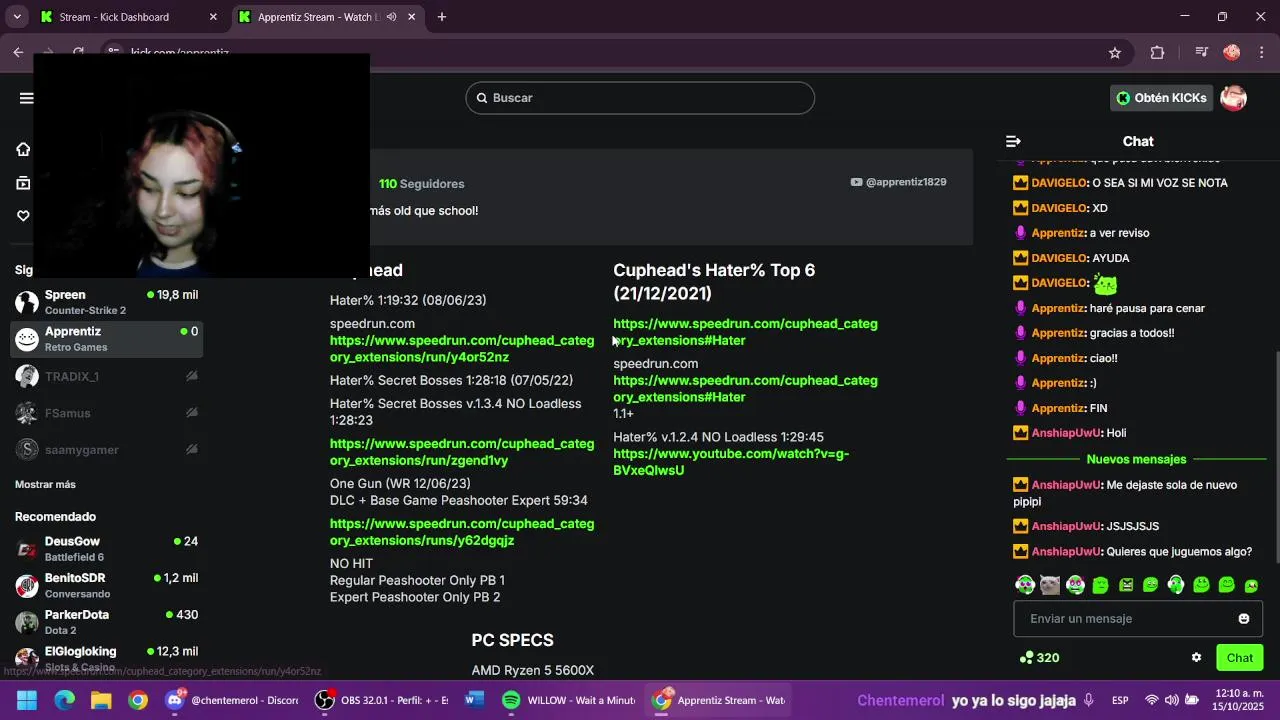Open the recommended BenitoSDR channel

click(107, 585)
